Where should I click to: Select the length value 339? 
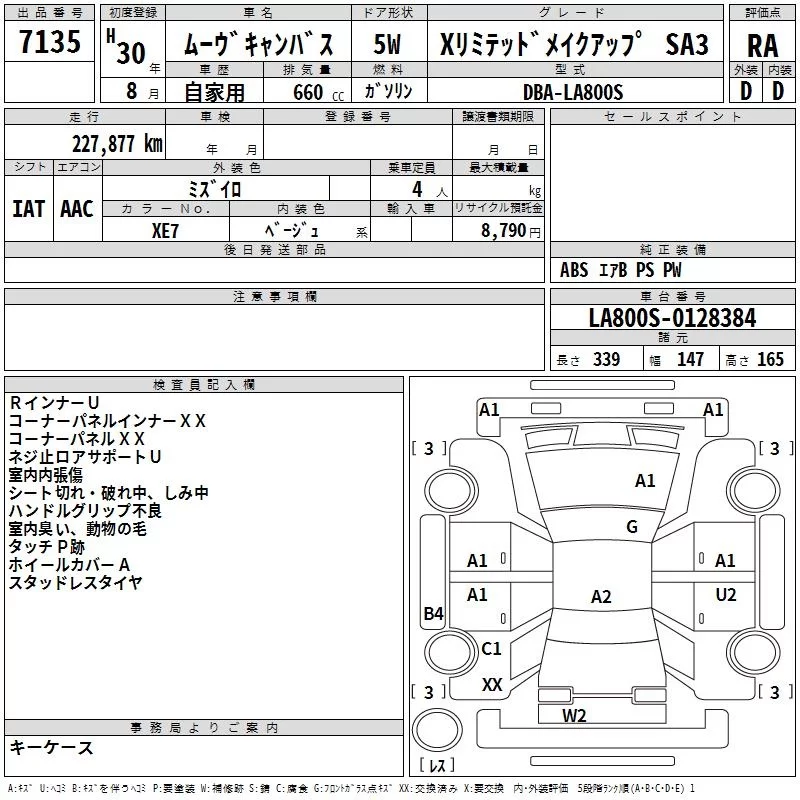click(606, 359)
